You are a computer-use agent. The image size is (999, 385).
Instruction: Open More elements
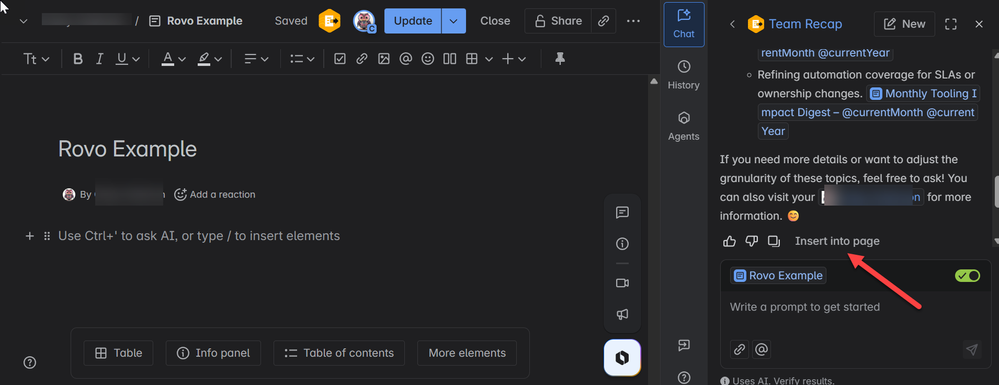(467, 353)
